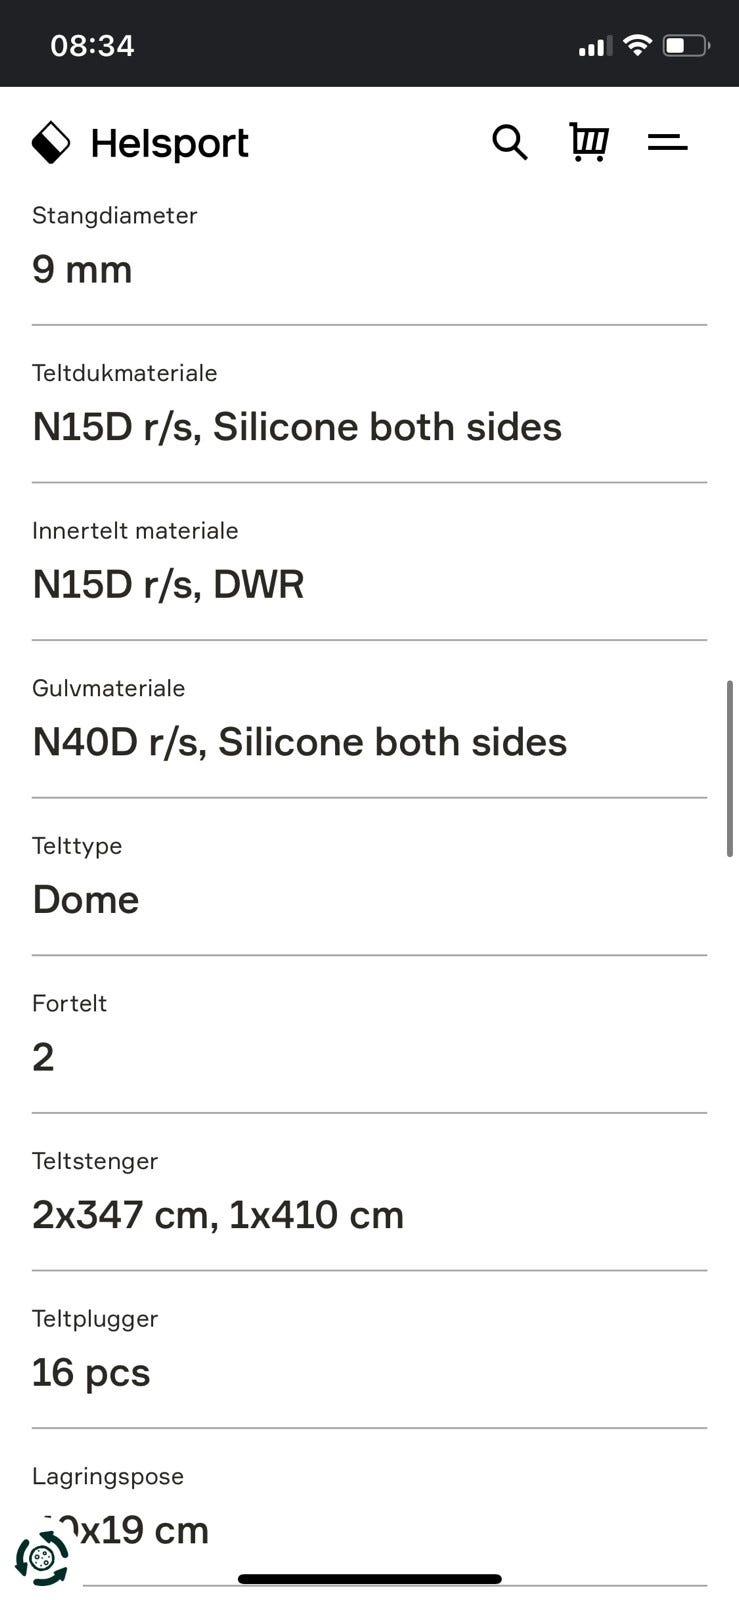Screen dimensions: 739x1600
Task: Open the cookie settings badge icon
Action: pos(42,1557)
